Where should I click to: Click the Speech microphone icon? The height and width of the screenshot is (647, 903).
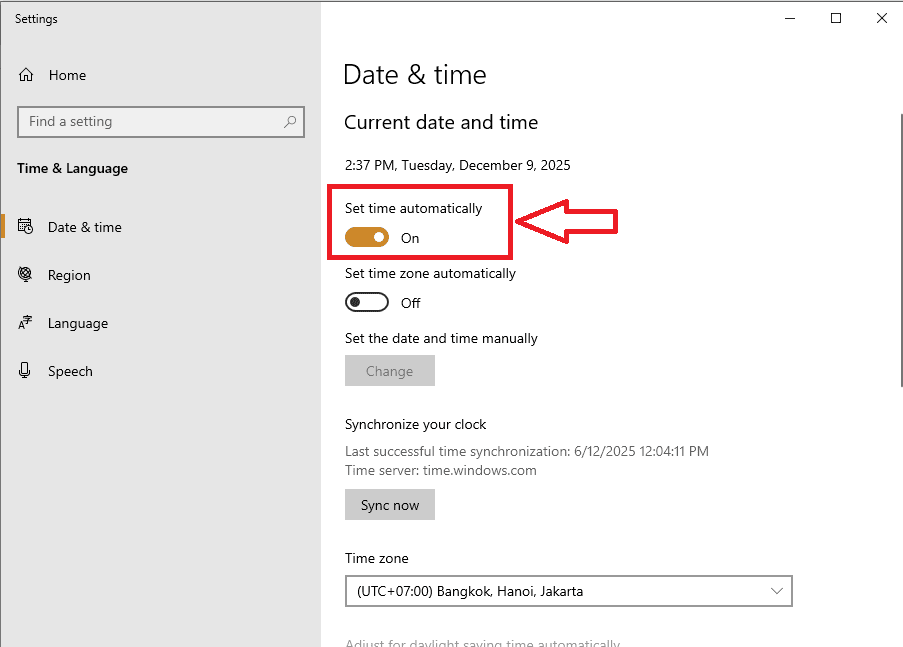[x=26, y=371]
